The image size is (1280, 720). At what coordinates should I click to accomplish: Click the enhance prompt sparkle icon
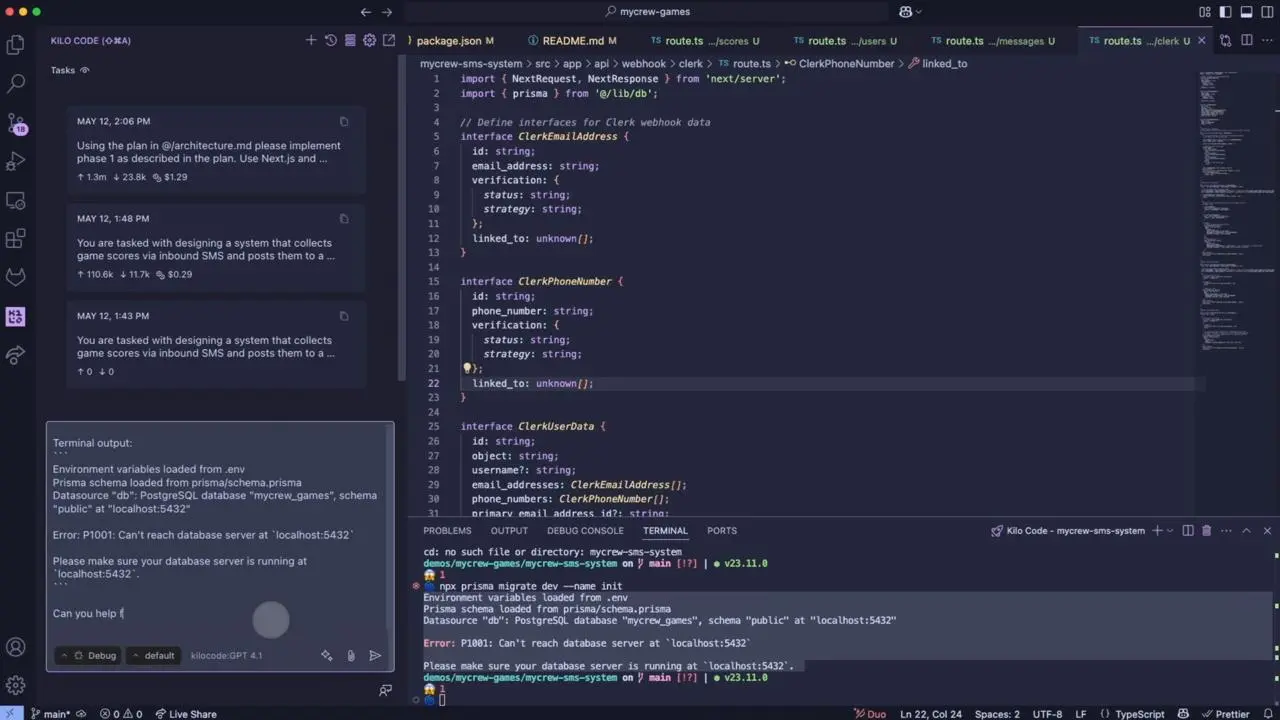tap(326, 655)
